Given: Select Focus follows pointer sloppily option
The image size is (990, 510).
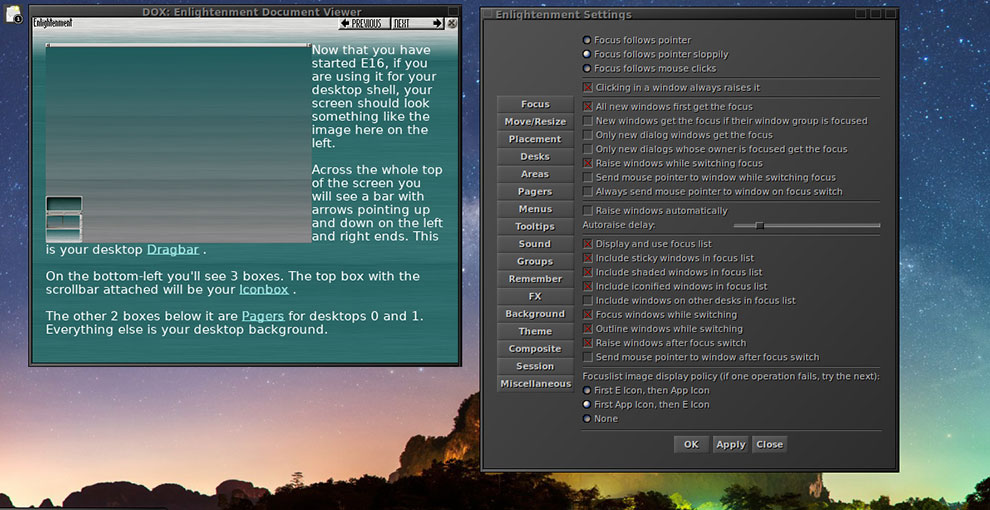Looking at the screenshot, I should tap(655, 54).
